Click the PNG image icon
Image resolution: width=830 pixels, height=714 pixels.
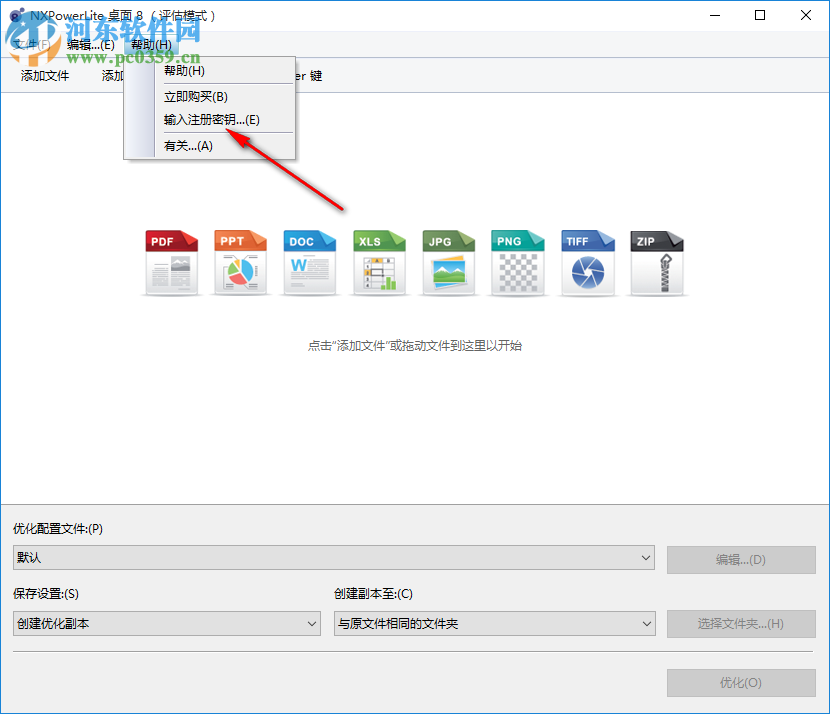[x=517, y=262]
